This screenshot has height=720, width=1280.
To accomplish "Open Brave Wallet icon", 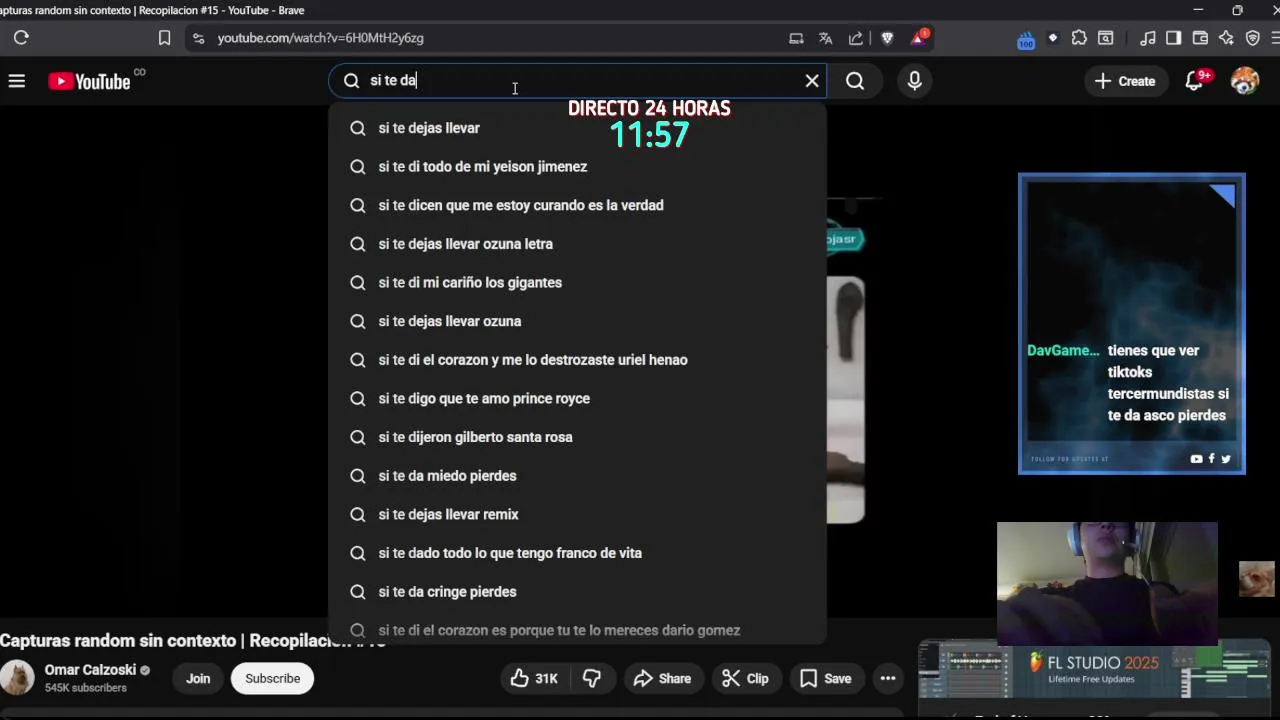I will tap(1200, 38).
